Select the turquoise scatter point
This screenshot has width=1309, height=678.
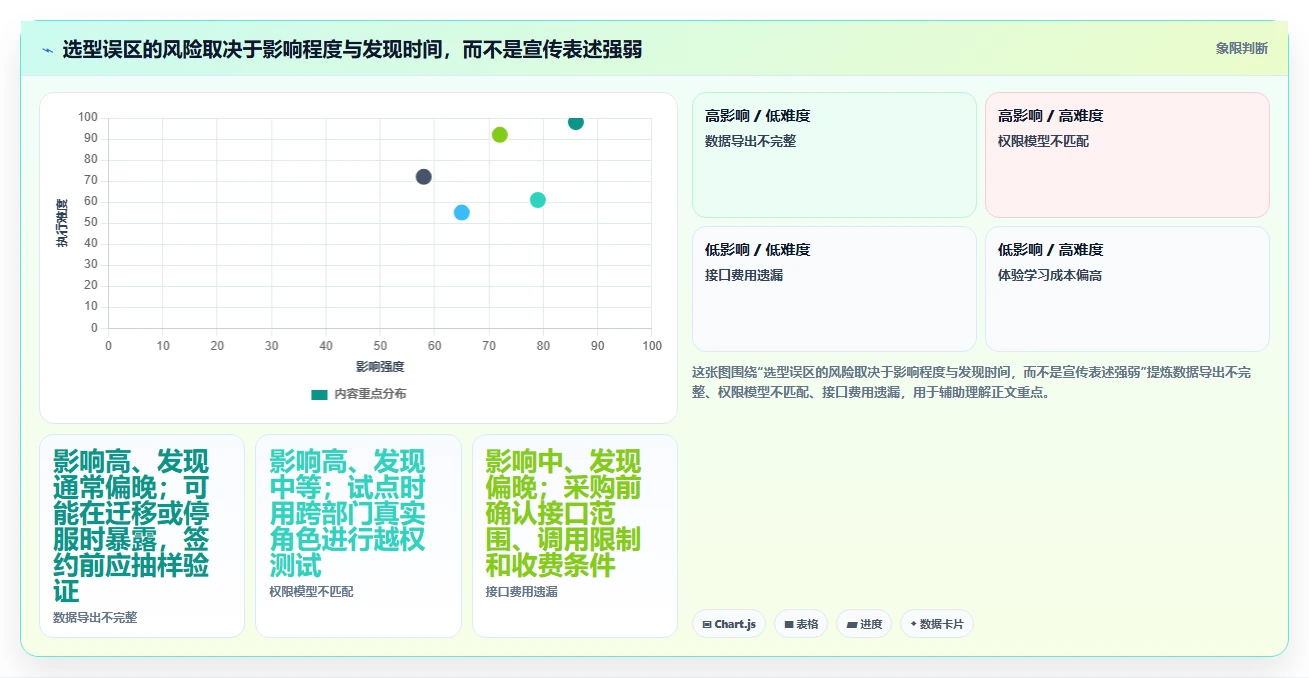coord(538,200)
